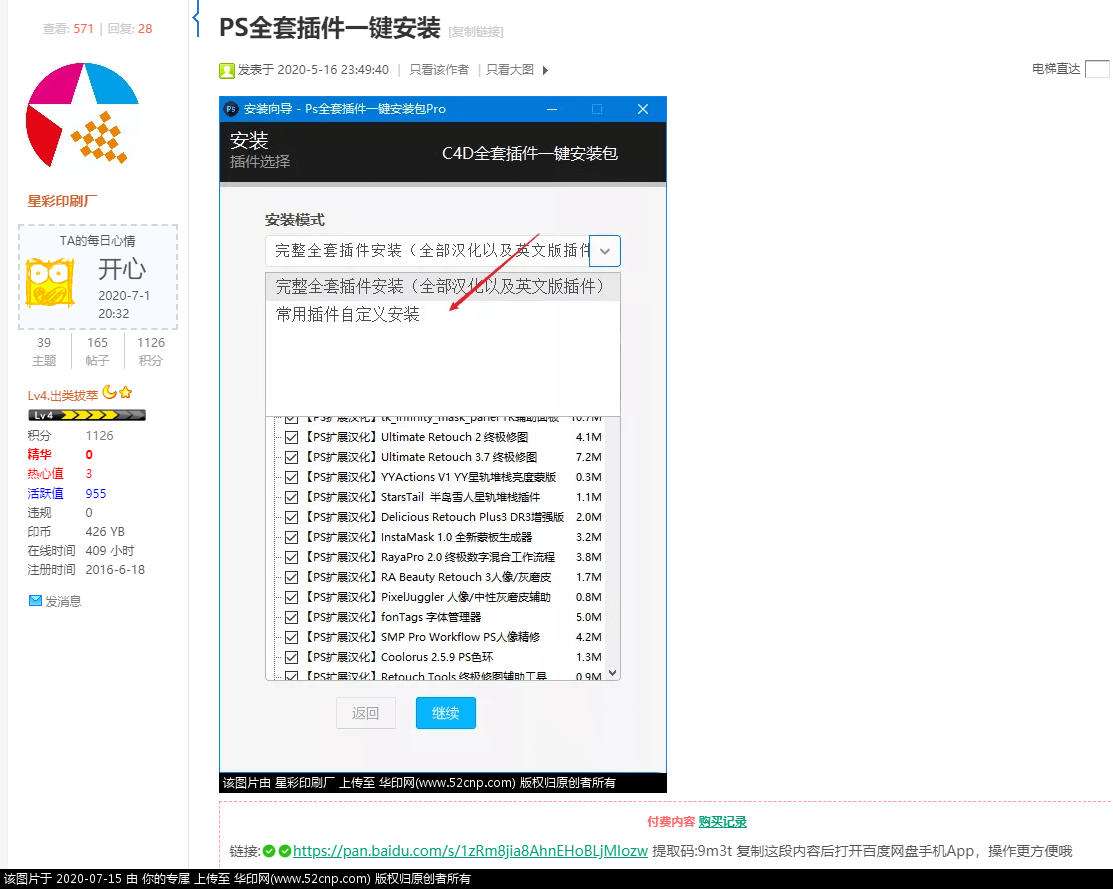Click the Lv 4 progress bar
Viewport: 1113px width, 889px height.
click(x=87, y=415)
